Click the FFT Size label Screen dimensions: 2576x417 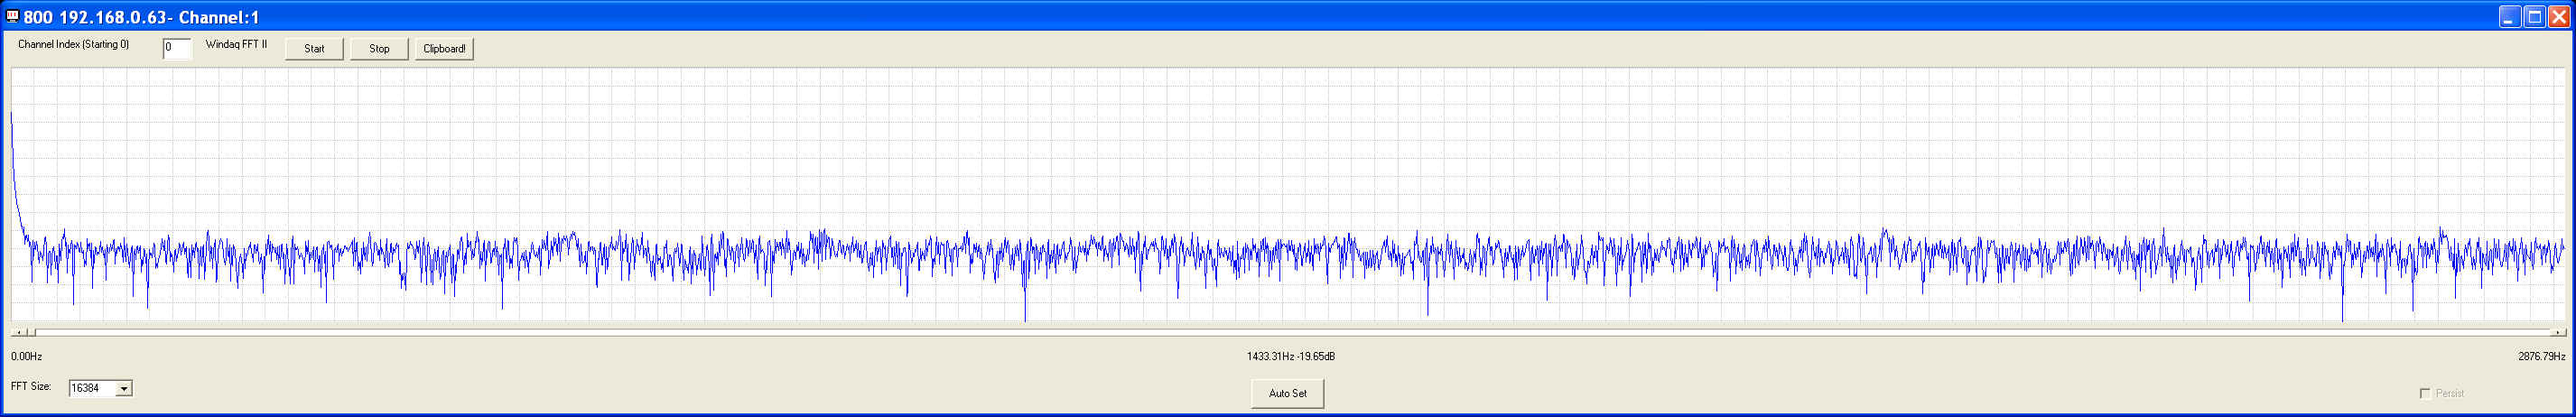(31, 387)
